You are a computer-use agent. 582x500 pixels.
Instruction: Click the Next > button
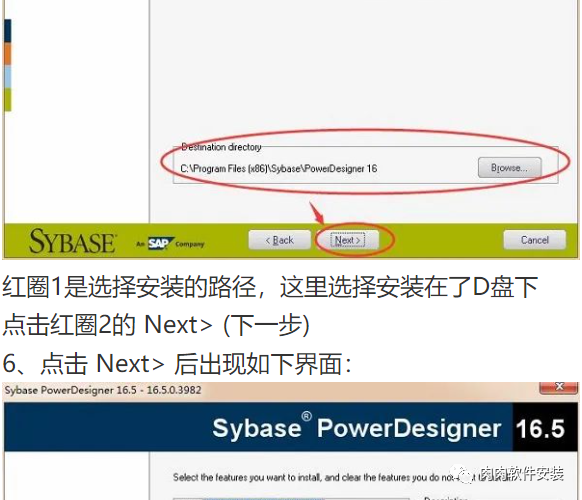[347, 240]
